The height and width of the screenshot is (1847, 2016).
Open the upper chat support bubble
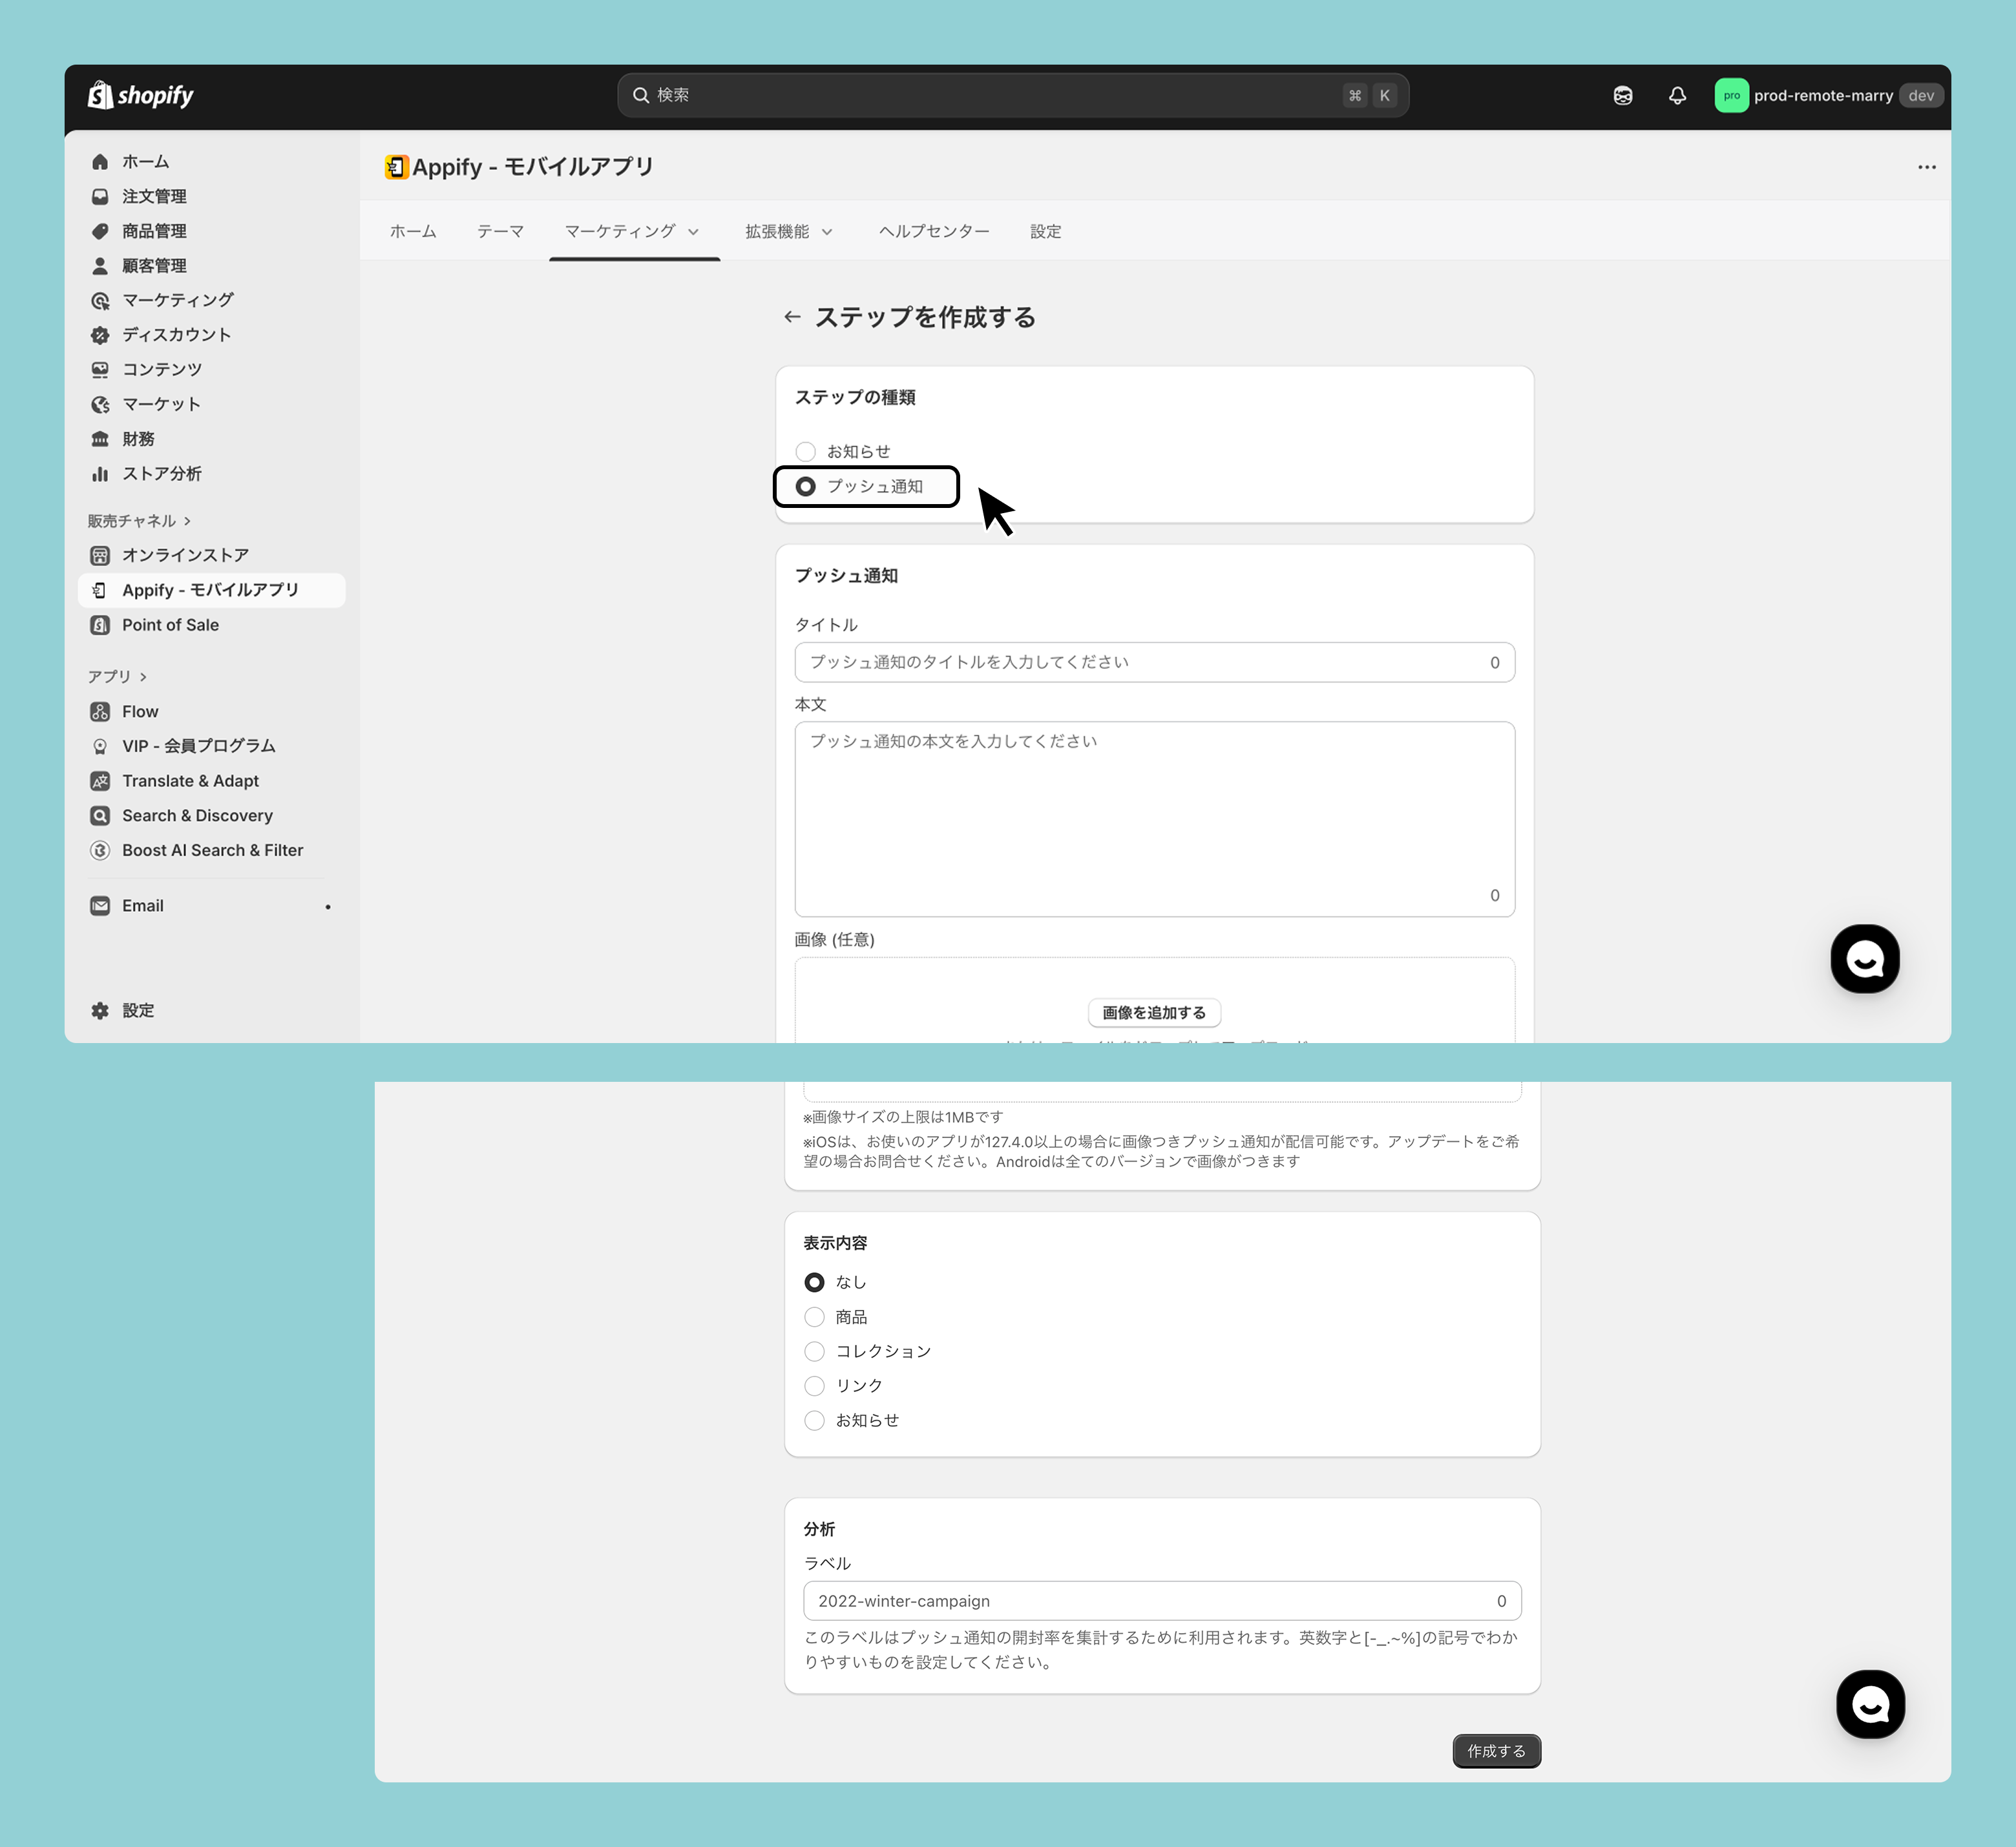pos(1864,959)
